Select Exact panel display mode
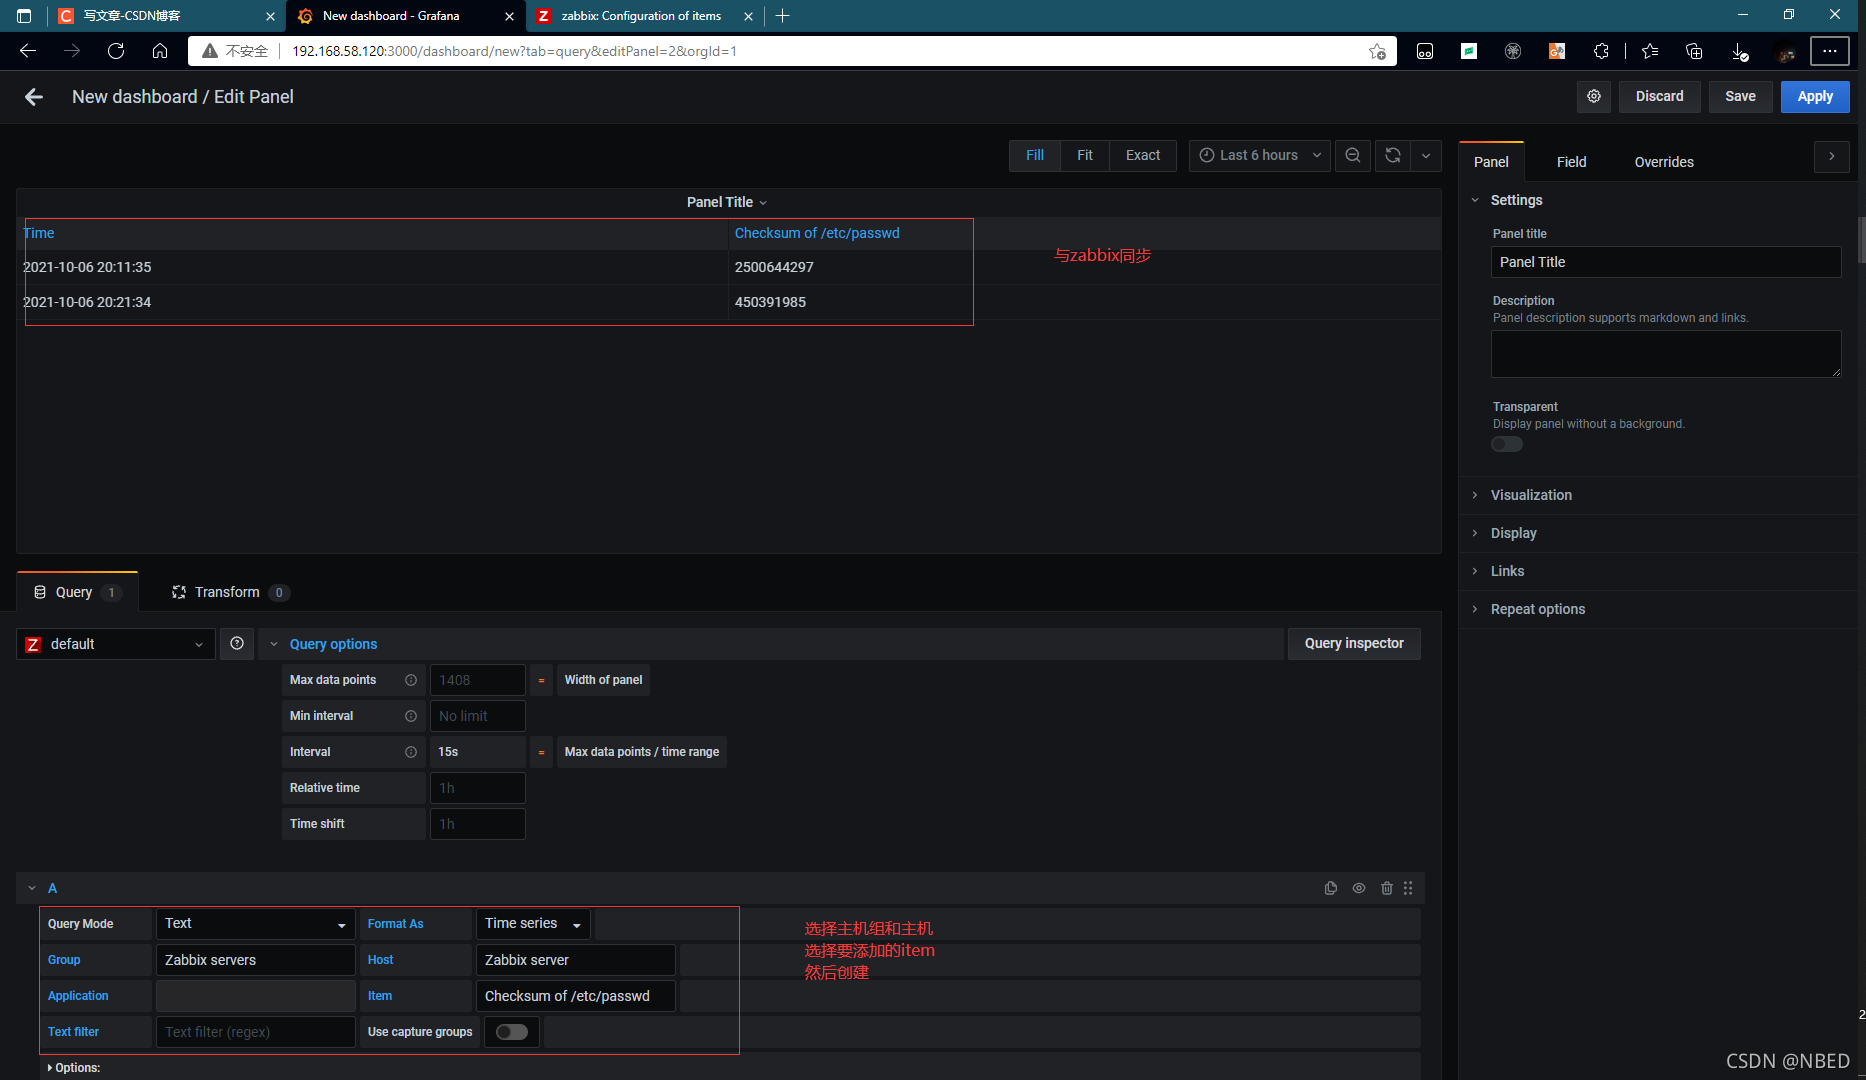The height and width of the screenshot is (1080, 1866). pyautogui.click(x=1143, y=155)
